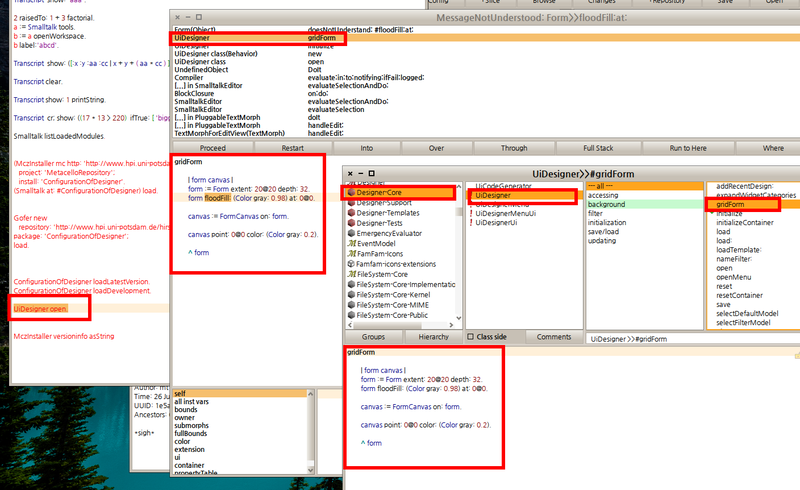This screenshot has height=490, width=800.
Task: Toggle the Class side checkbox
Action: (471, 338)
